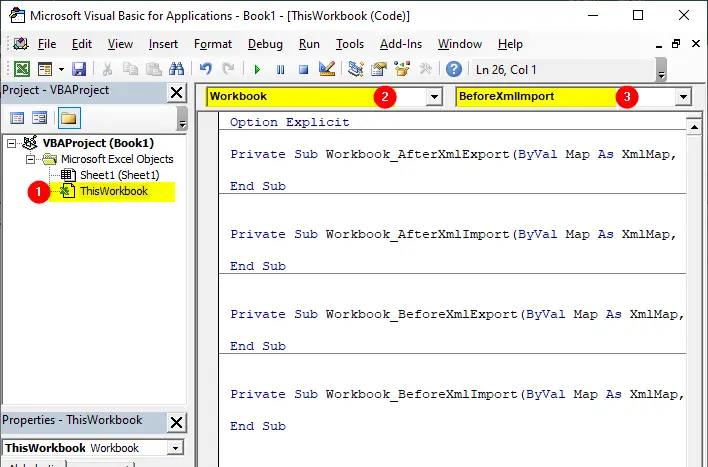Open the Insert menu
708x467 pixels.
[x=163, y=44]
